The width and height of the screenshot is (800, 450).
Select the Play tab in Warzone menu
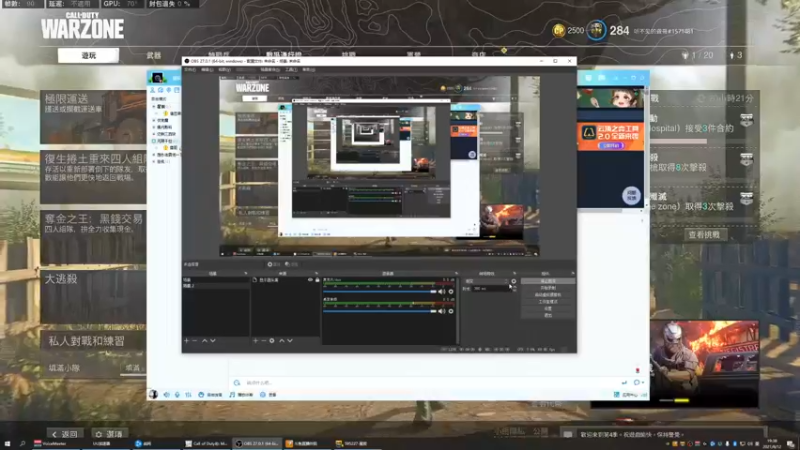(88, 56)
